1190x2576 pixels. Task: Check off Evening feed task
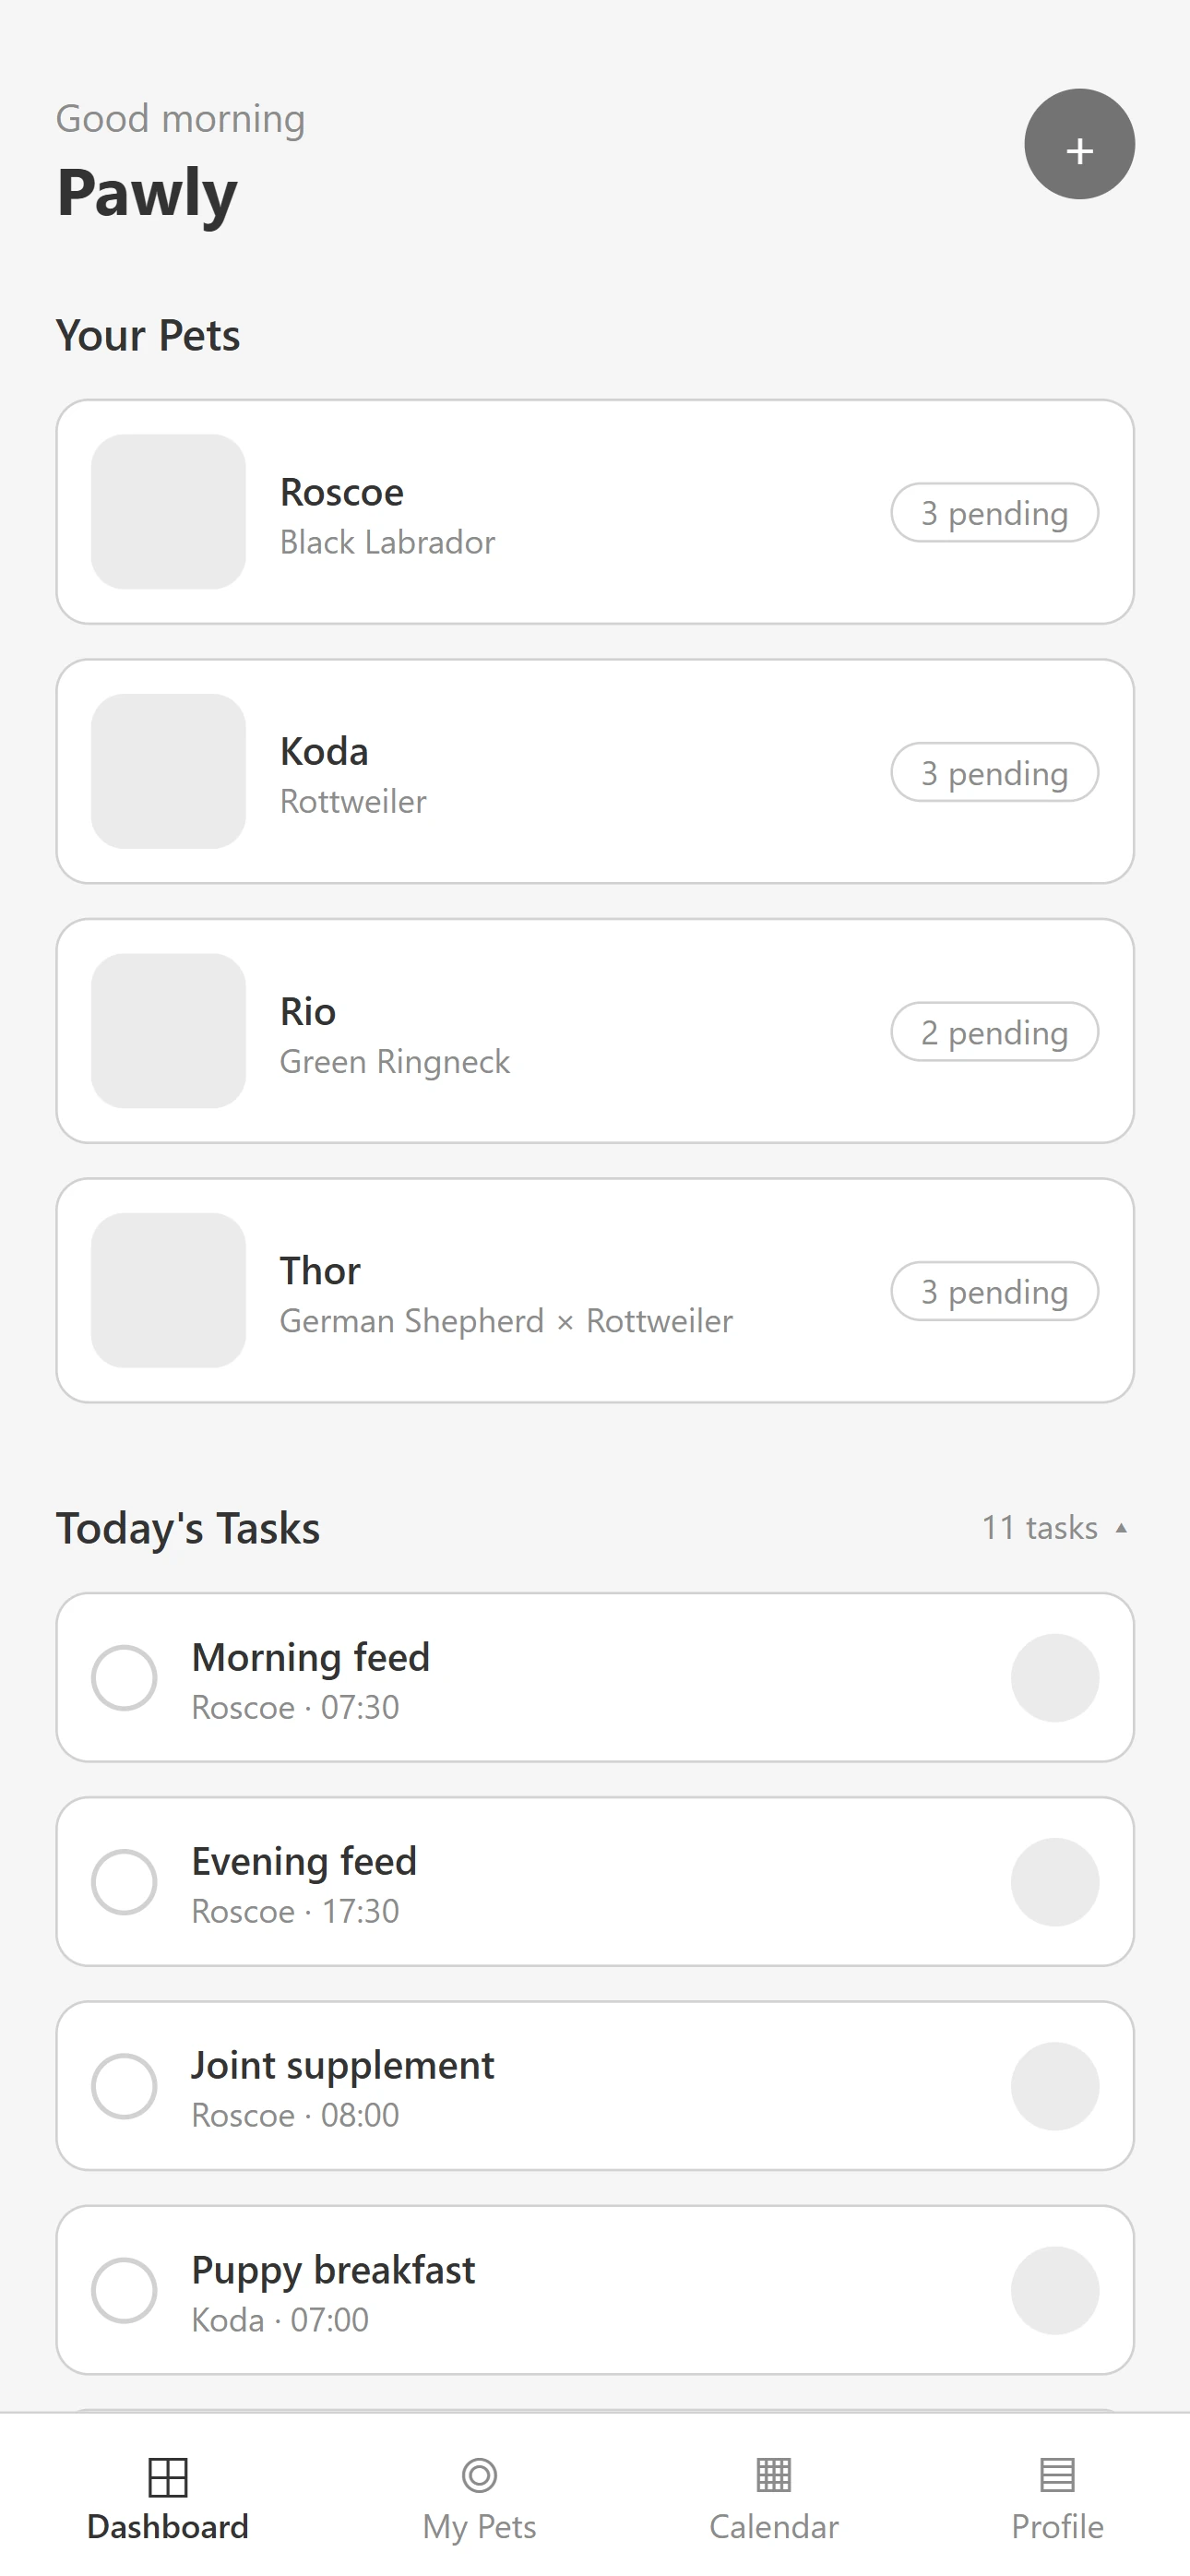pos(124,1882)
